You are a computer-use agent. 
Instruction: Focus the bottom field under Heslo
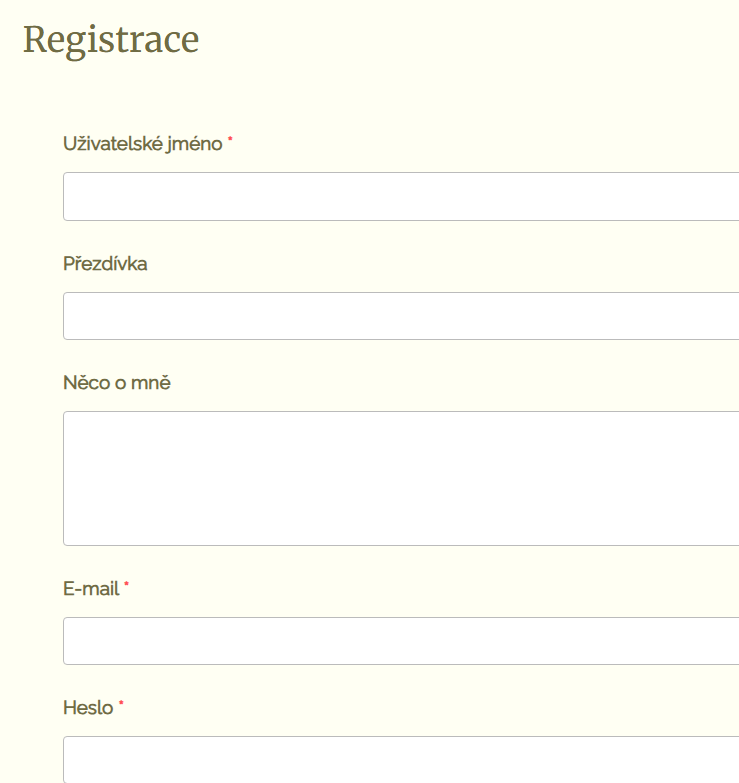(400, 760)
